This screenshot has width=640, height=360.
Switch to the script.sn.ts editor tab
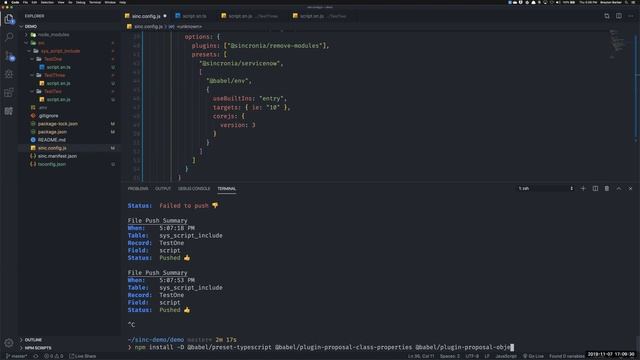tap(192, 16)
